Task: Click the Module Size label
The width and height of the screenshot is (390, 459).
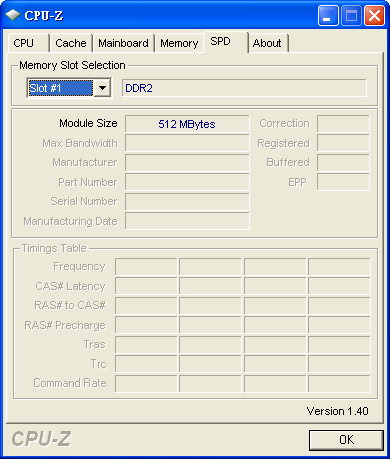Action: pyautogui.click(x=88, y=123)
